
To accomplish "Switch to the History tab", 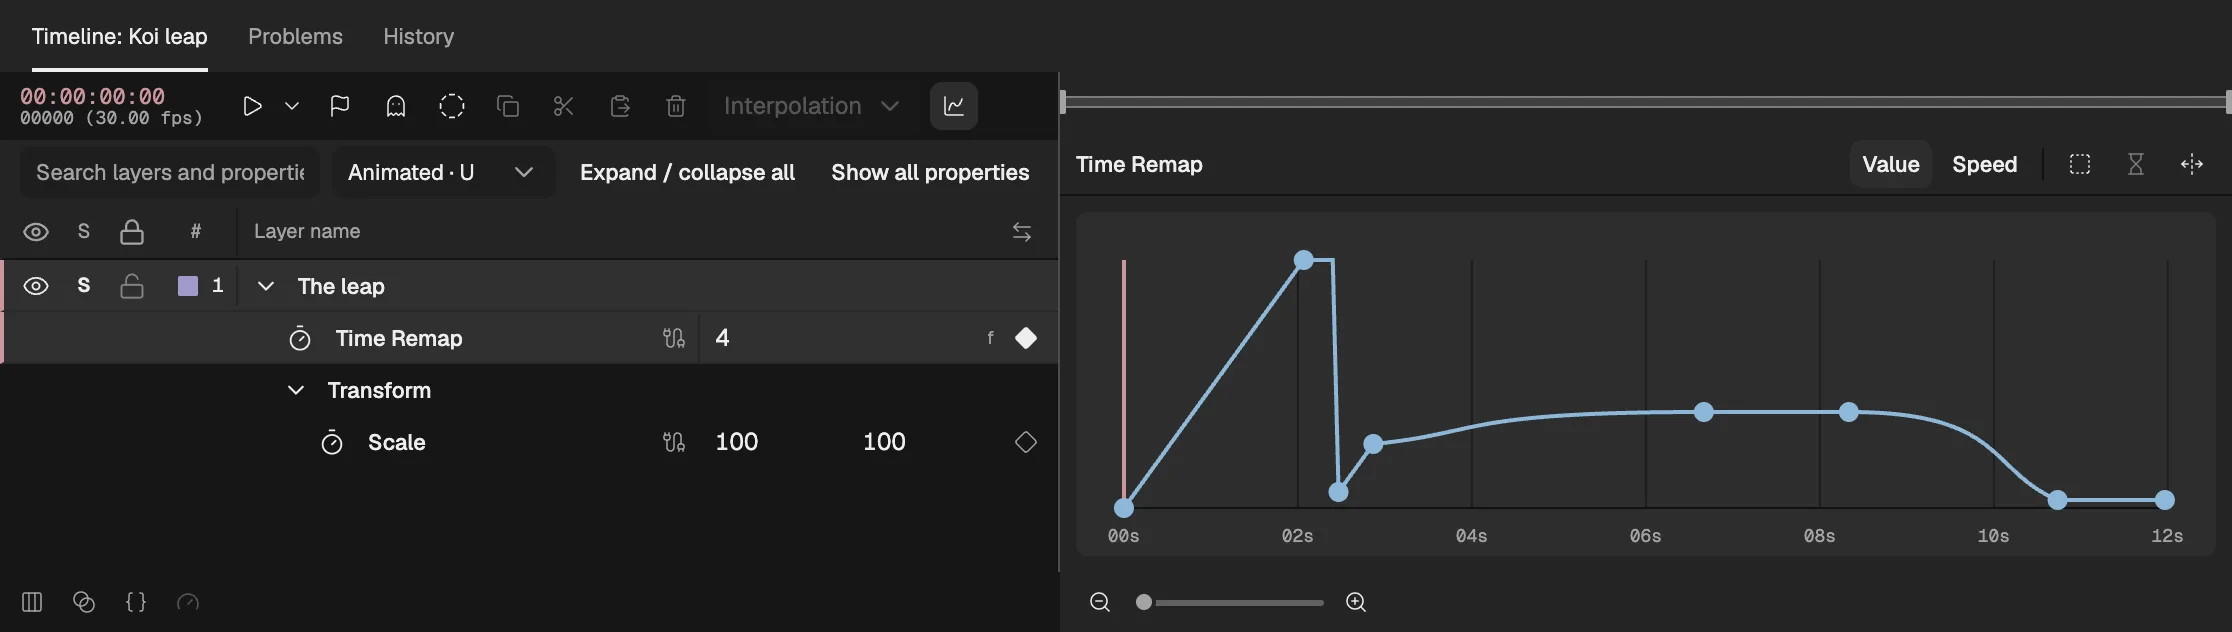I will pyautogui.click(x=419, y=36).
